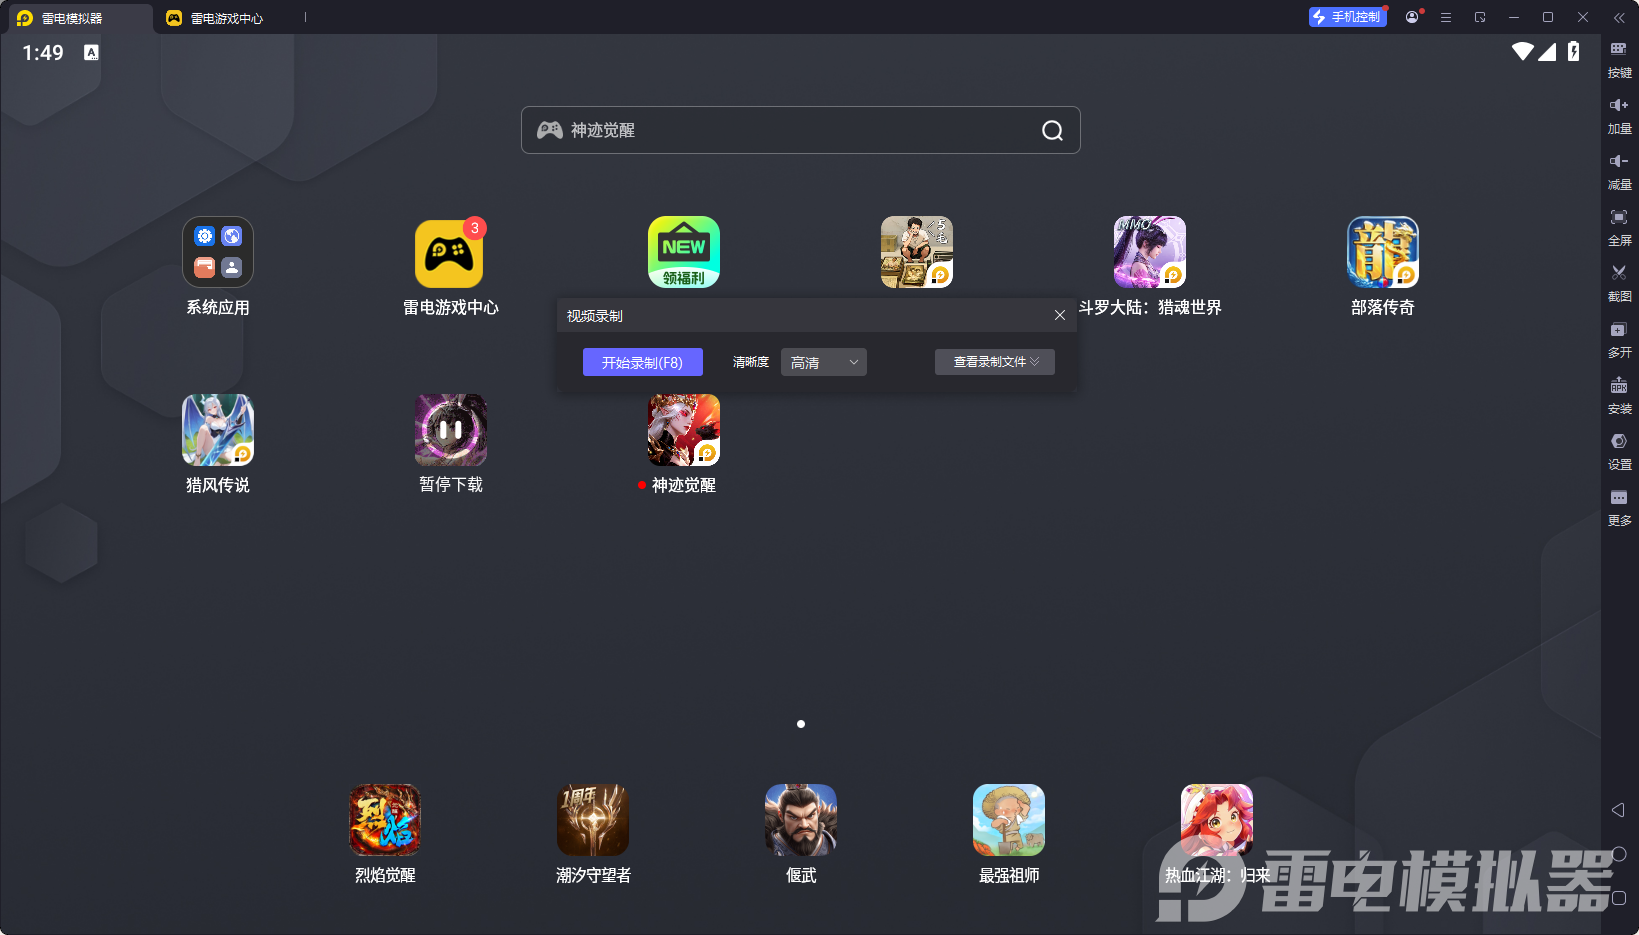The image size is (1639, 935).
Task: Launch 偃武 from the dock
Action: coord(801,820)
